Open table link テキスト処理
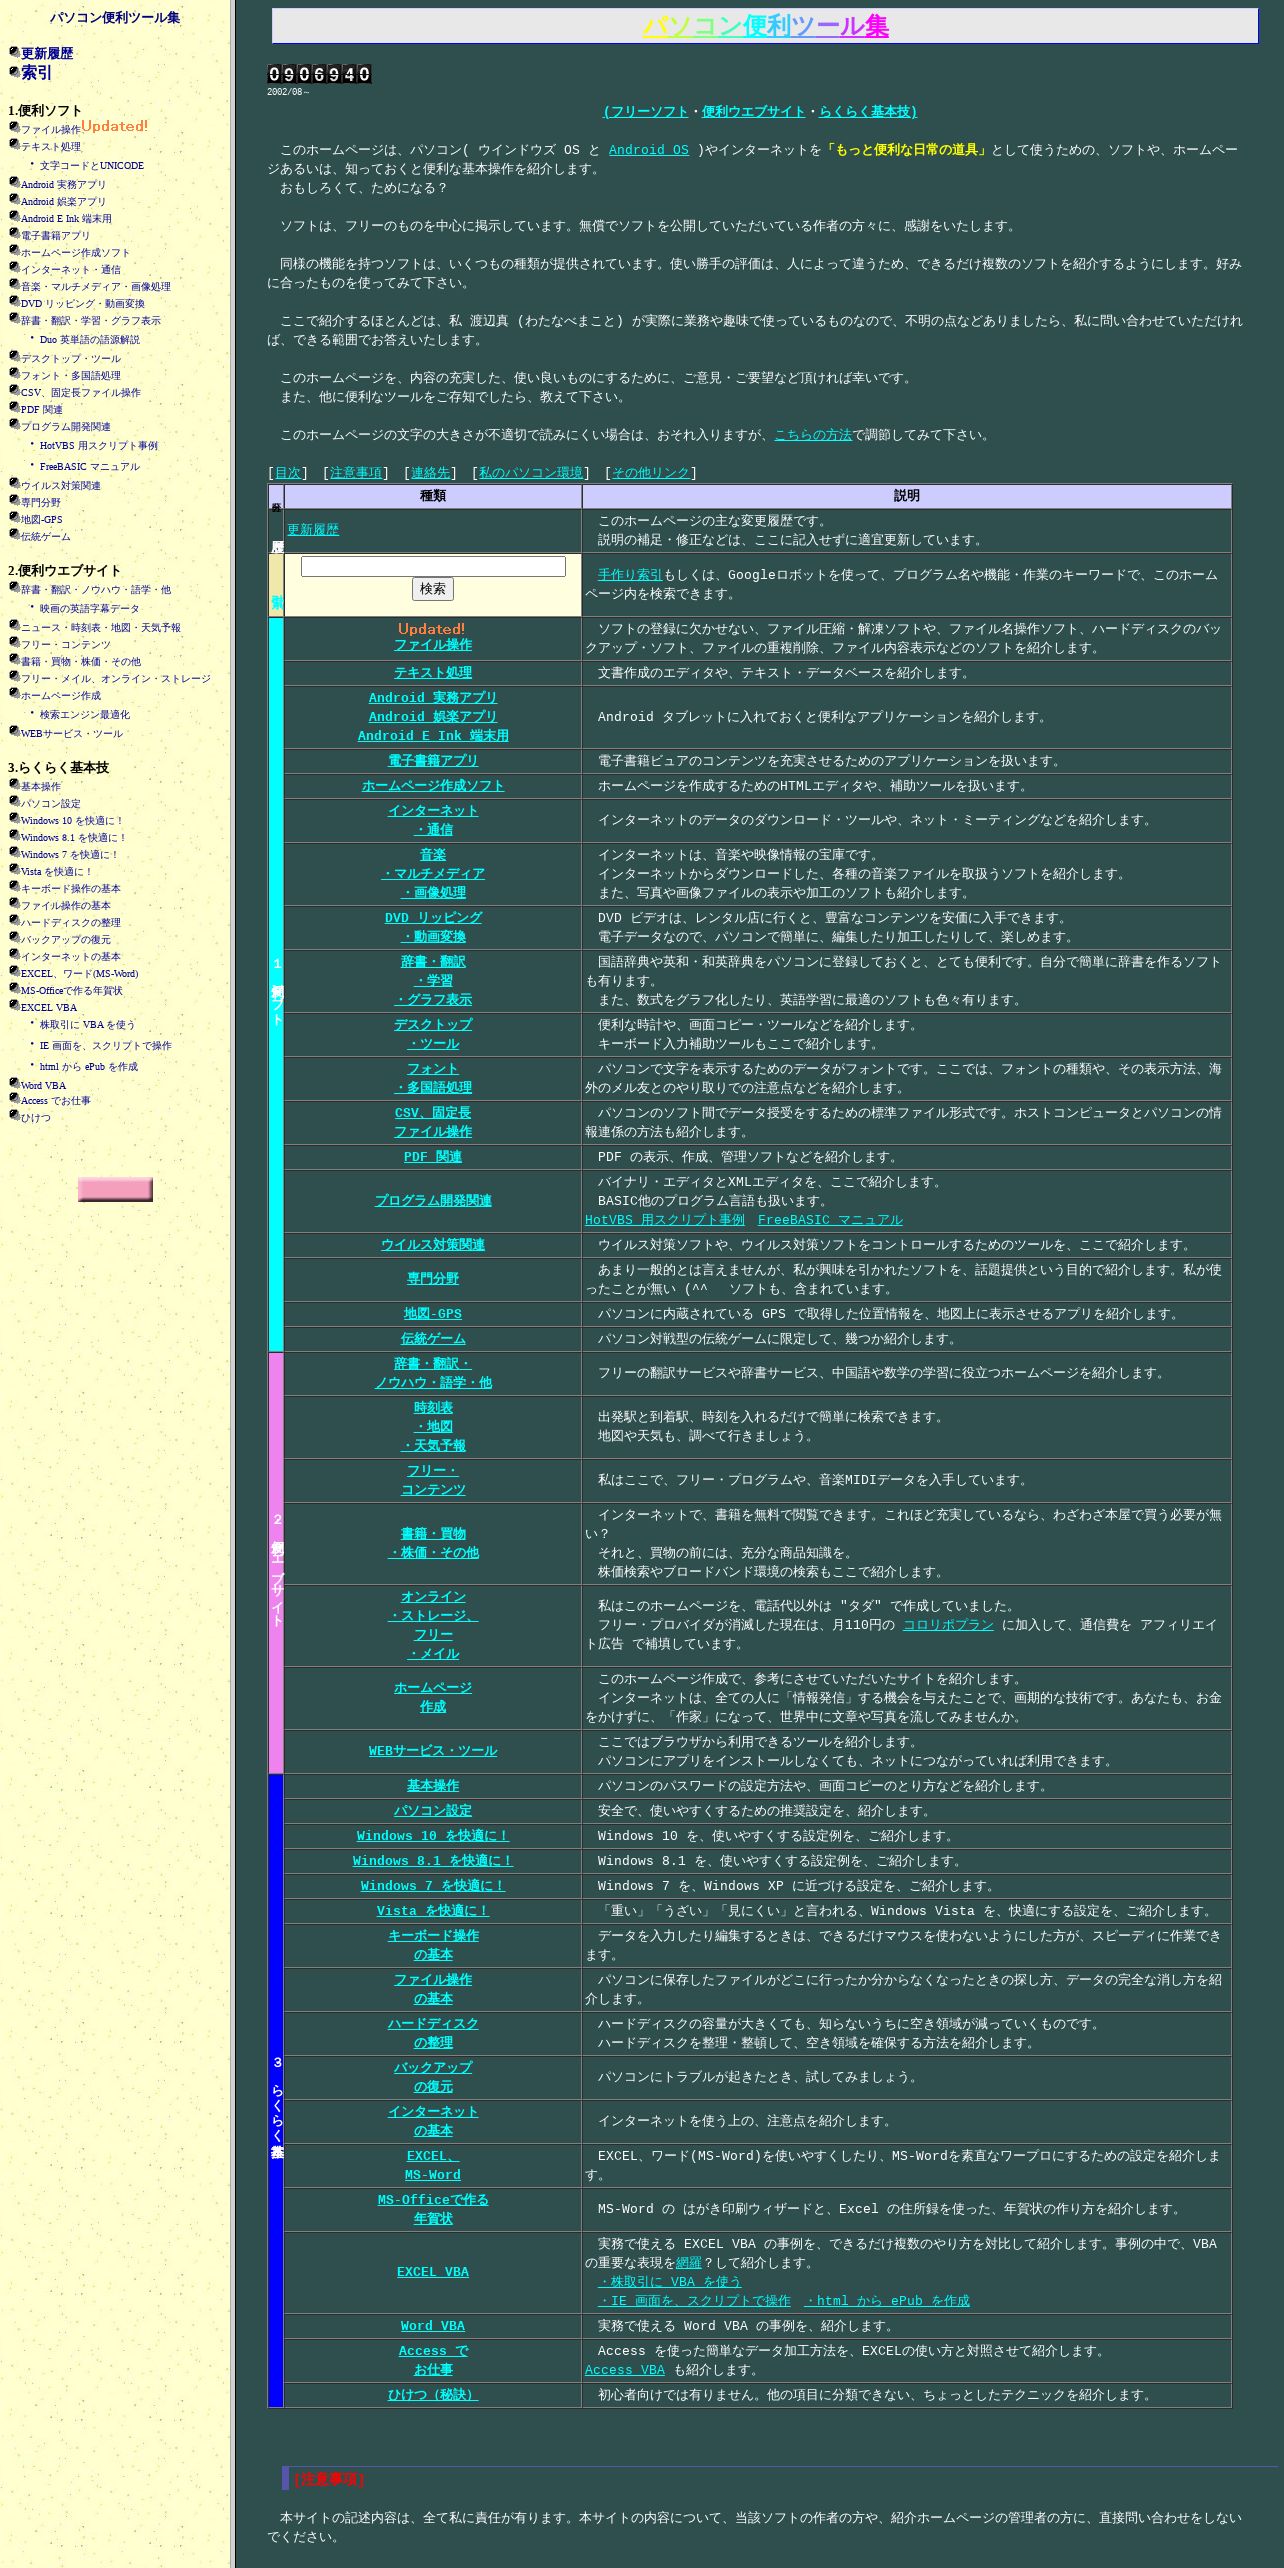Viewport: 1284px width, 2568px height. [x=433, y=673]
